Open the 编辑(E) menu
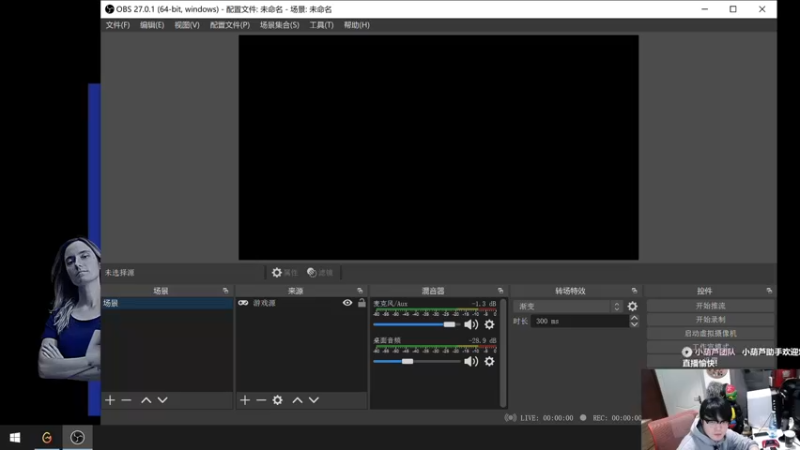 [152, 25]
